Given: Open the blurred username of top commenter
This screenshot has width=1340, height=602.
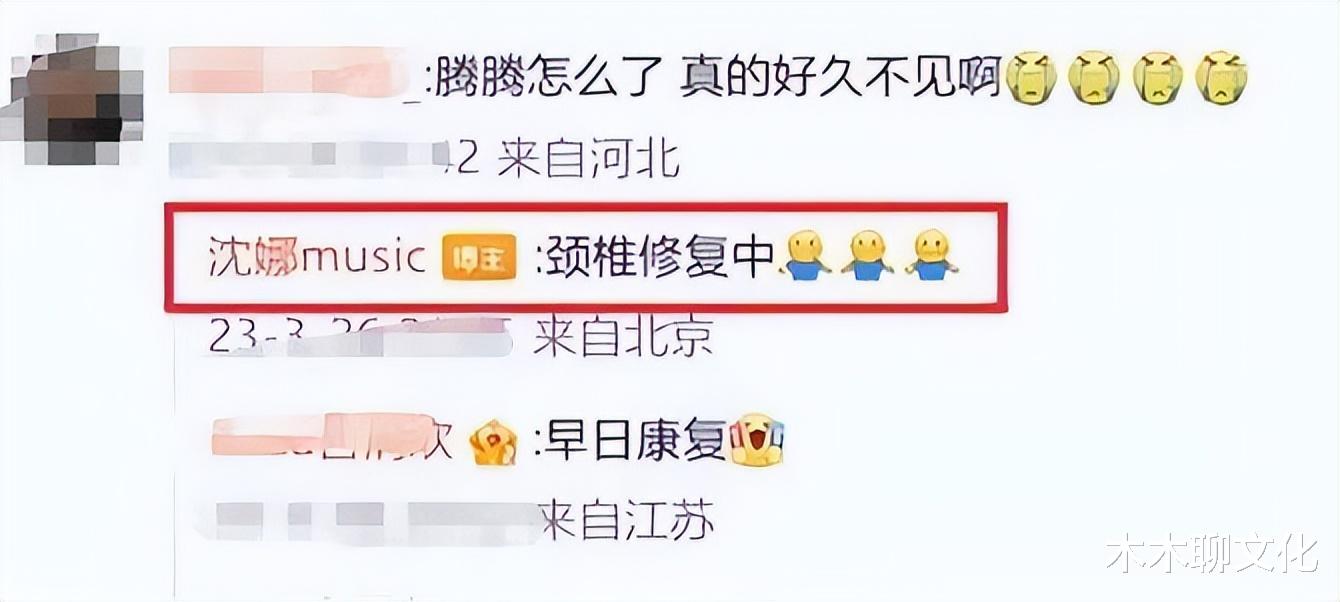Looking at the screenshot, I should [x=297, y=73].
